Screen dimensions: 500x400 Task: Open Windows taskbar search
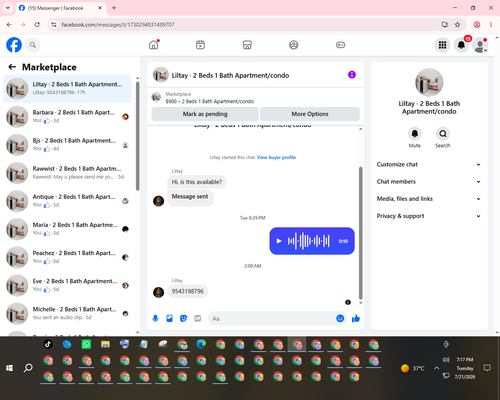[x=28, y=368]
